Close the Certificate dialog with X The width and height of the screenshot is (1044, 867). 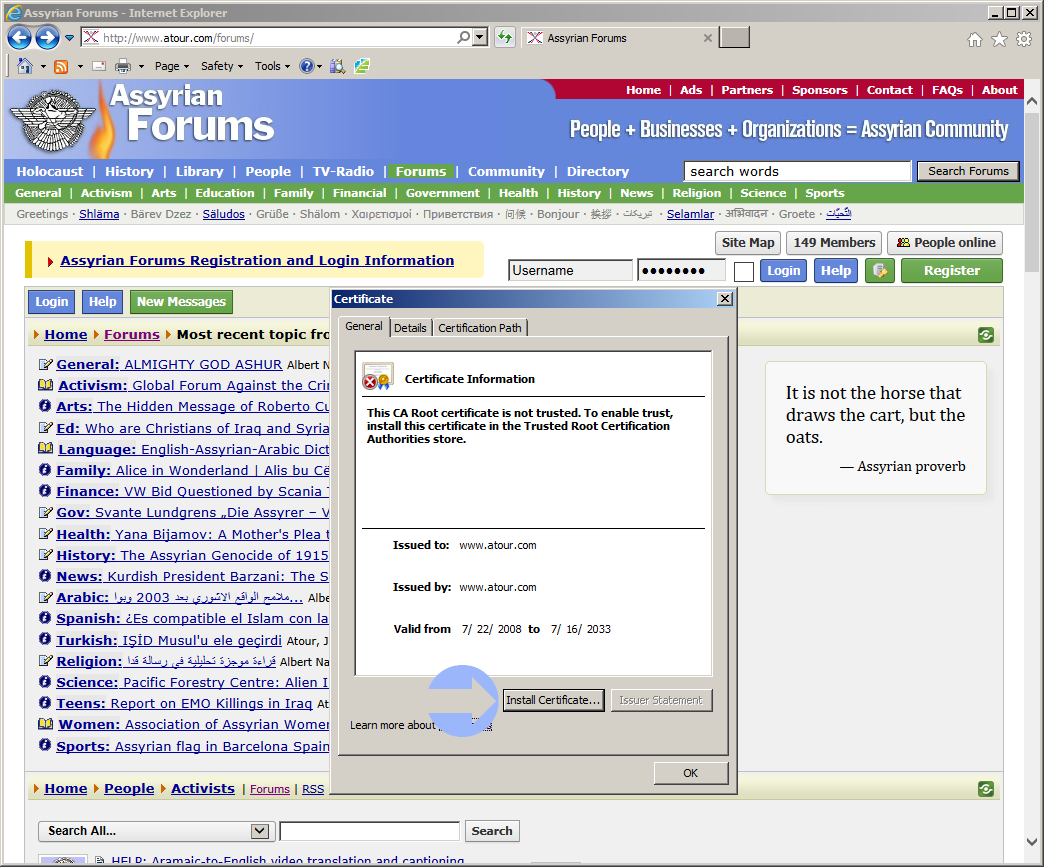click(x=725, y=299)
